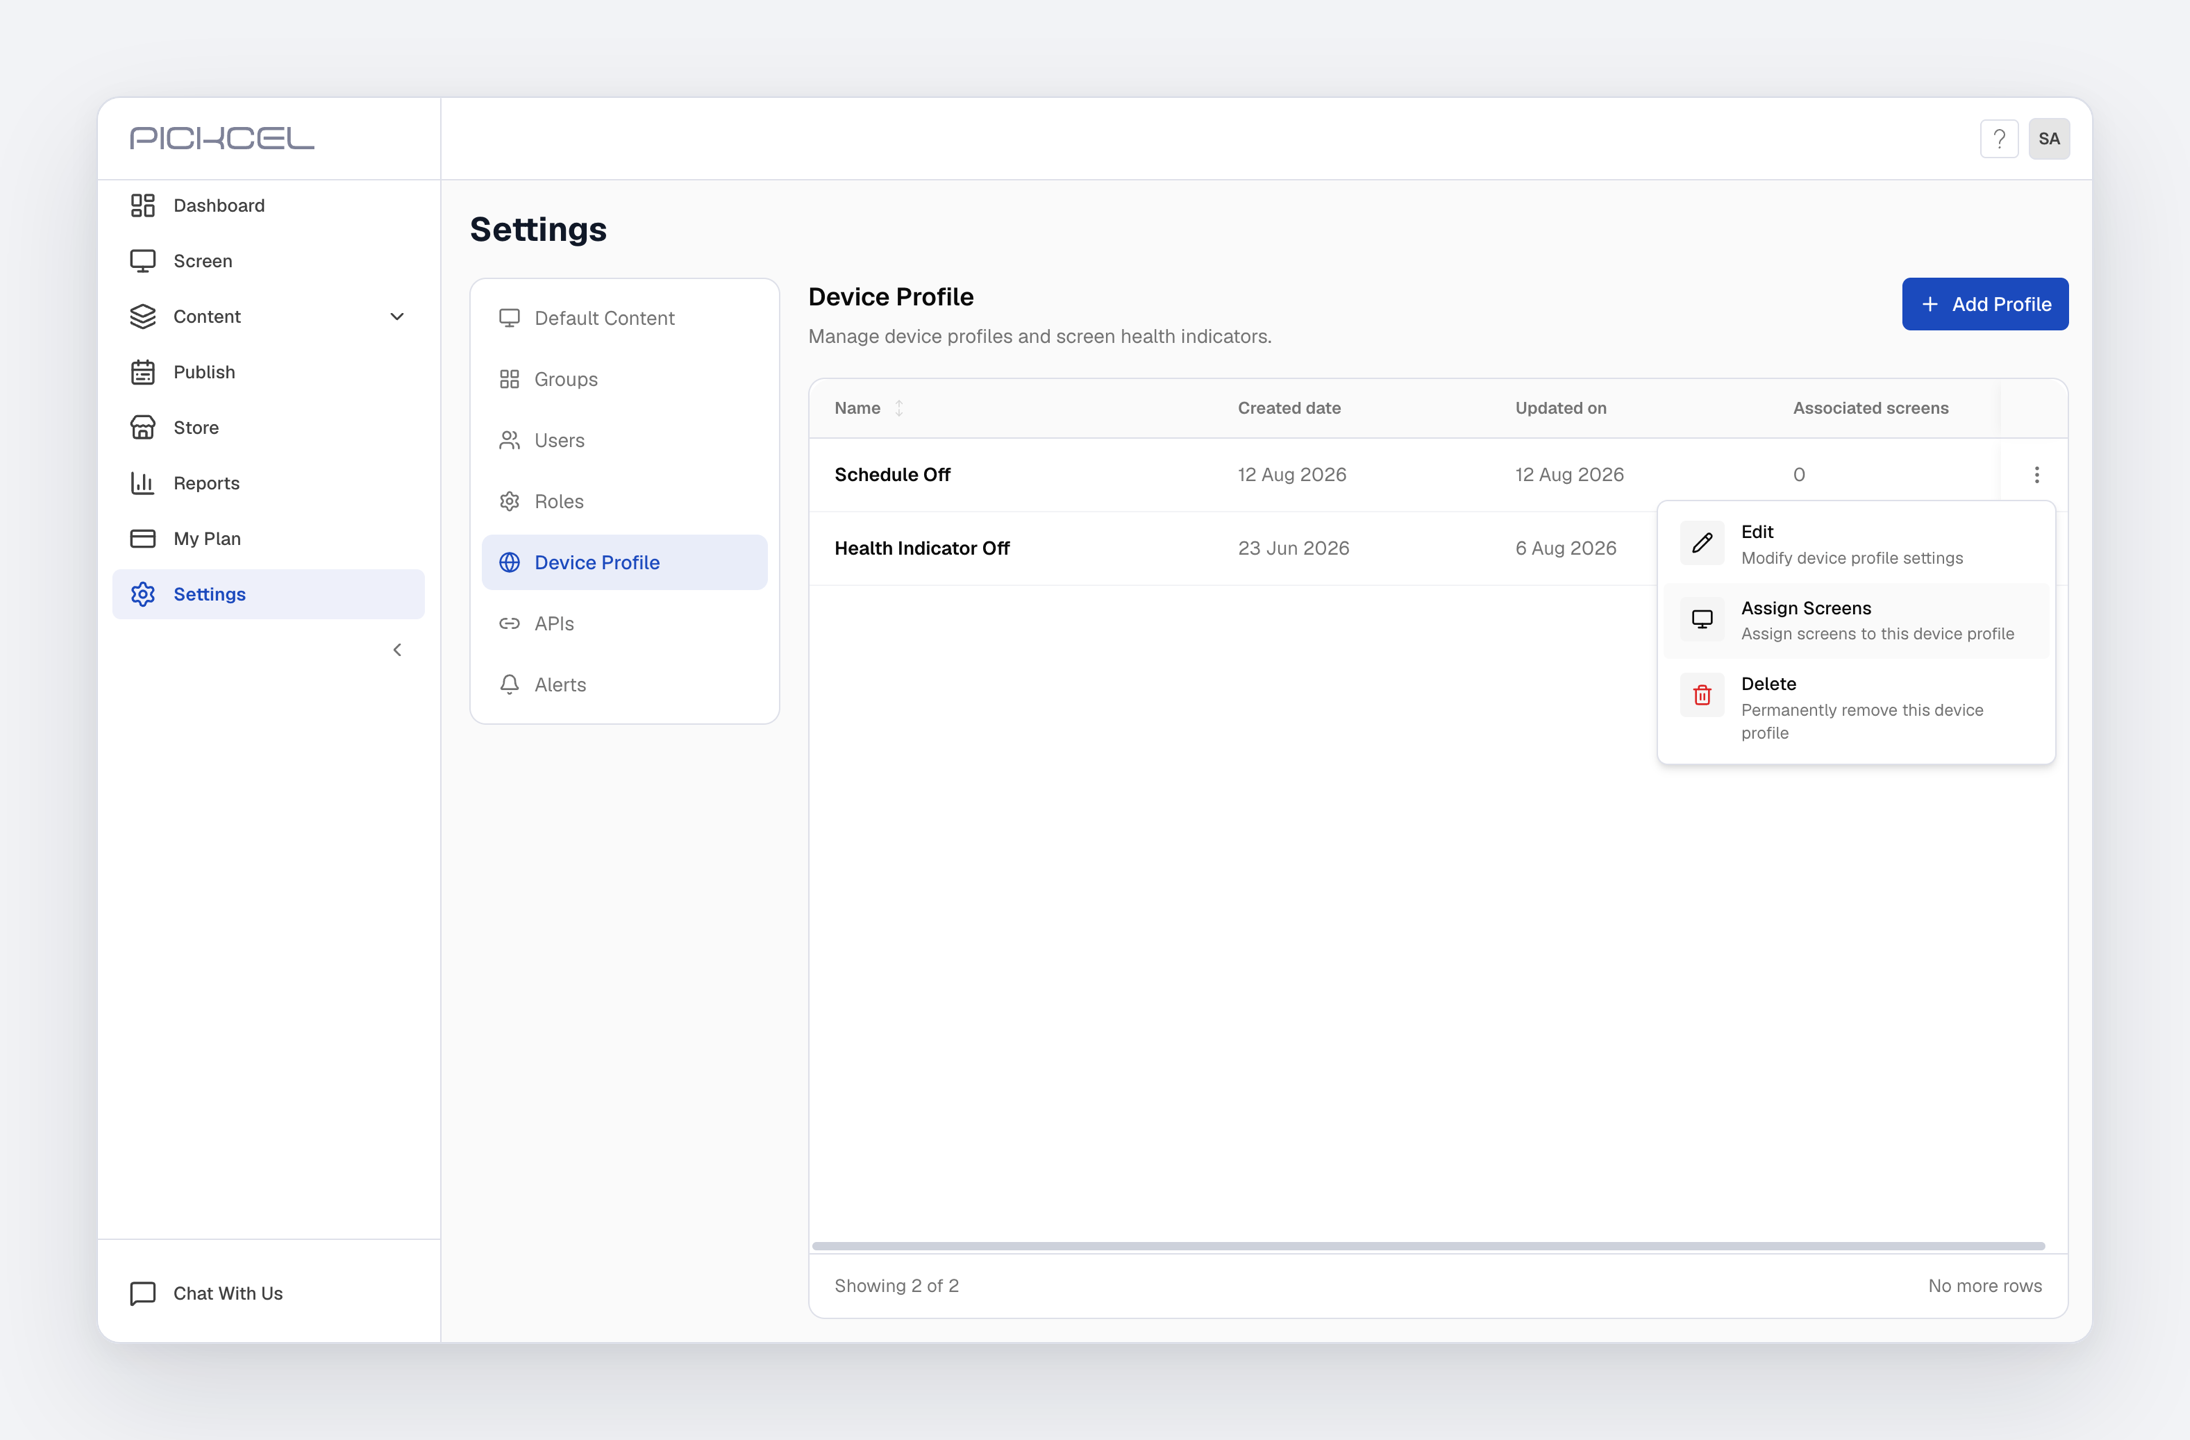Choose Delete in the context menu
The width and height of the screenshot is (2190, 1440).
[1856, 707]
